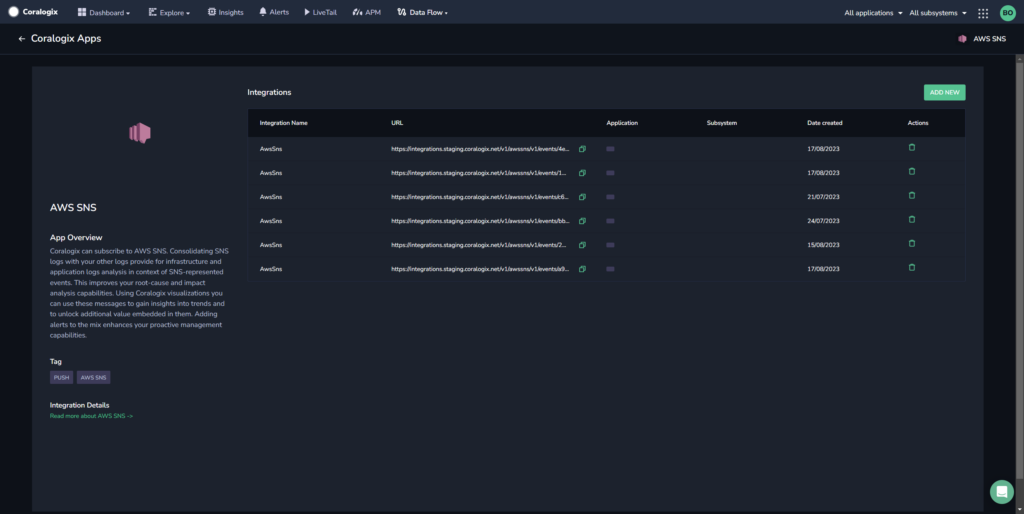The image size is (1024, 514).
Task: Copy the URL ending in events/a9
Action: [x=582, y=268]
